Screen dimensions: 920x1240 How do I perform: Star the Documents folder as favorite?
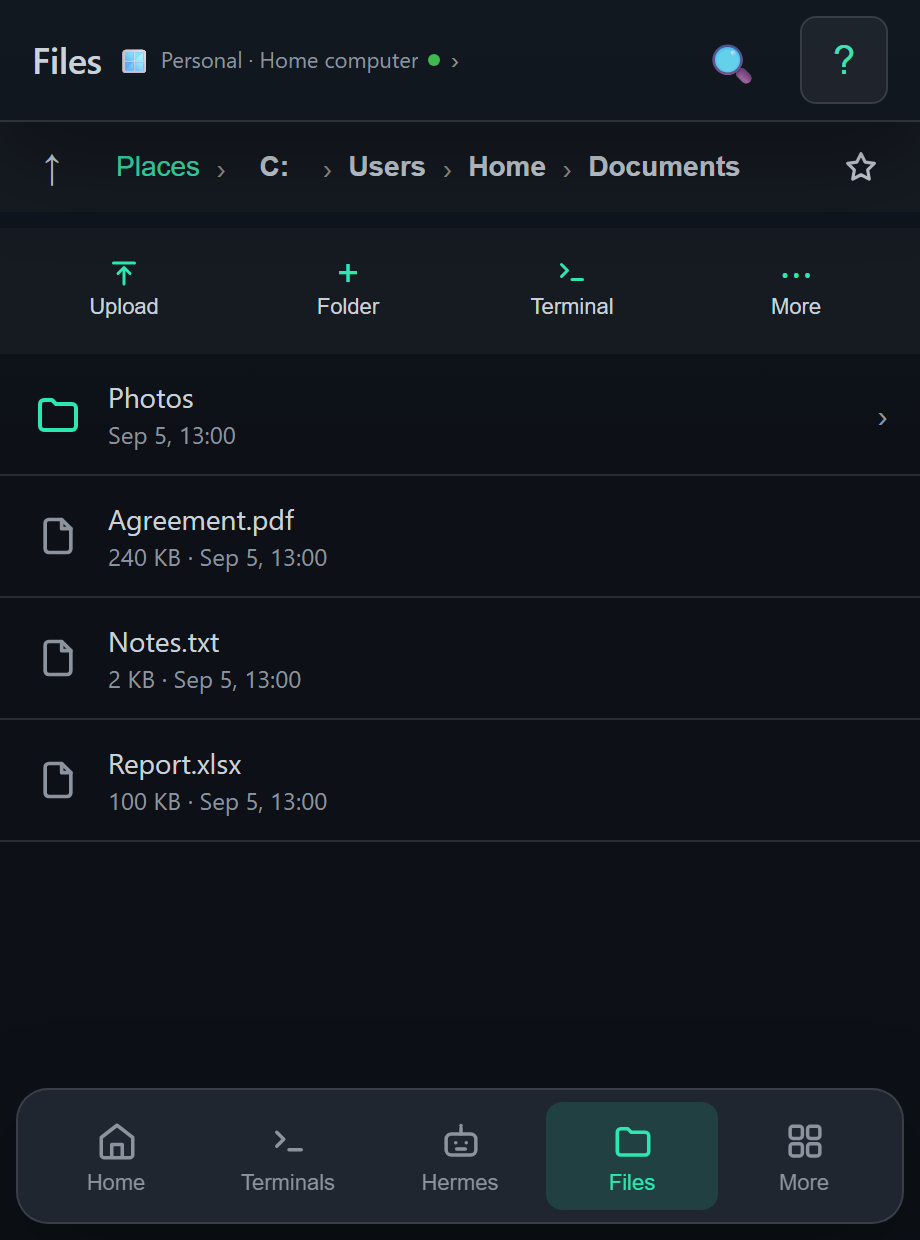[x=861, y=167]
